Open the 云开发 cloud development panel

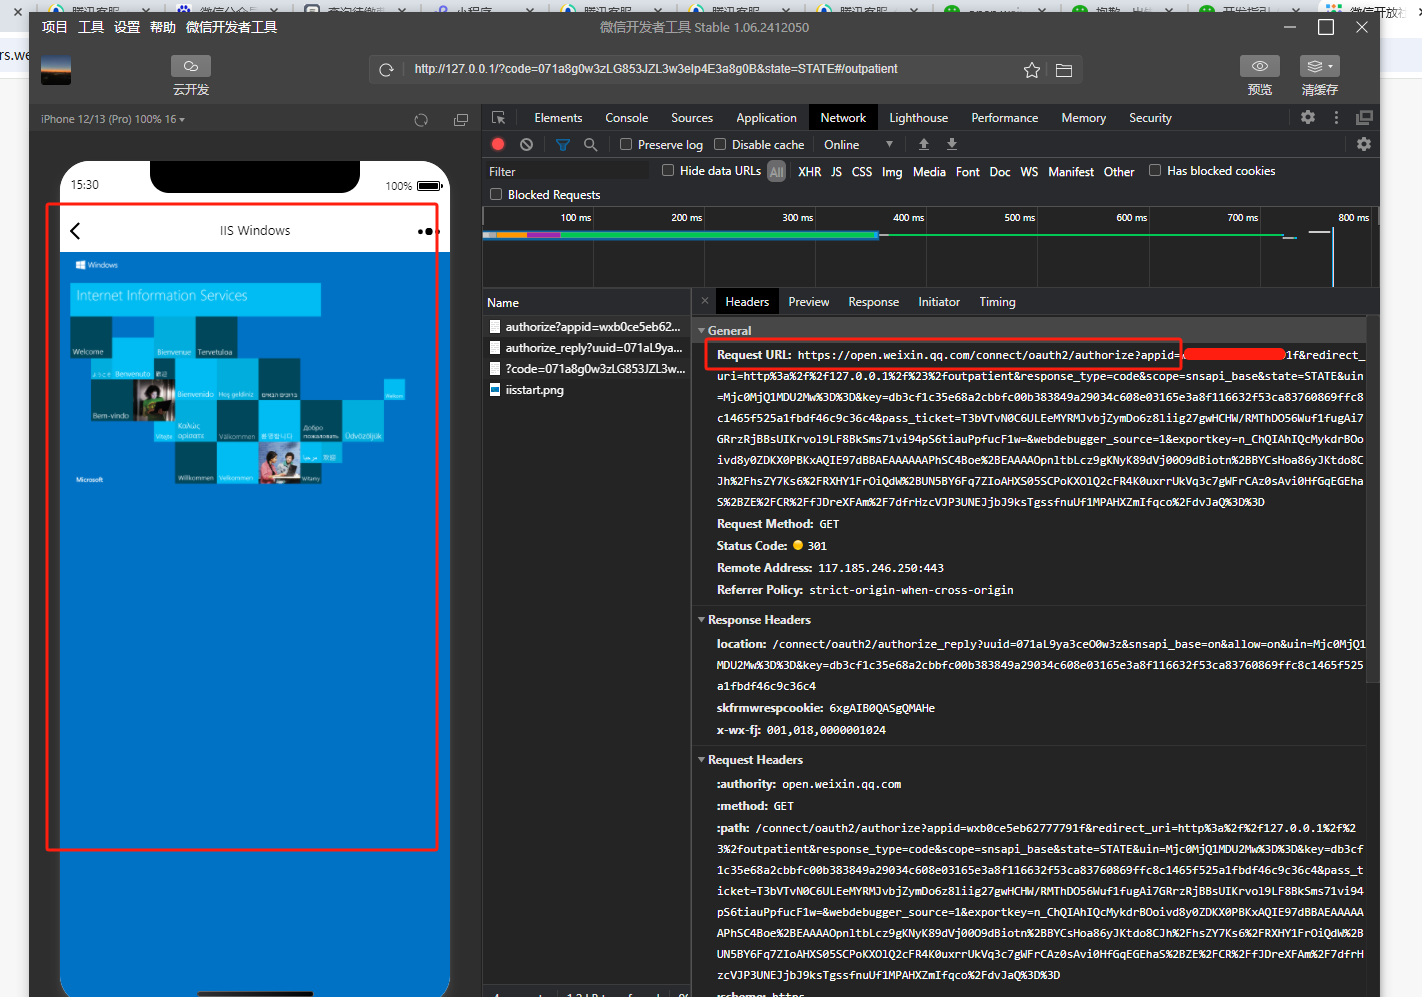point(191,66)
